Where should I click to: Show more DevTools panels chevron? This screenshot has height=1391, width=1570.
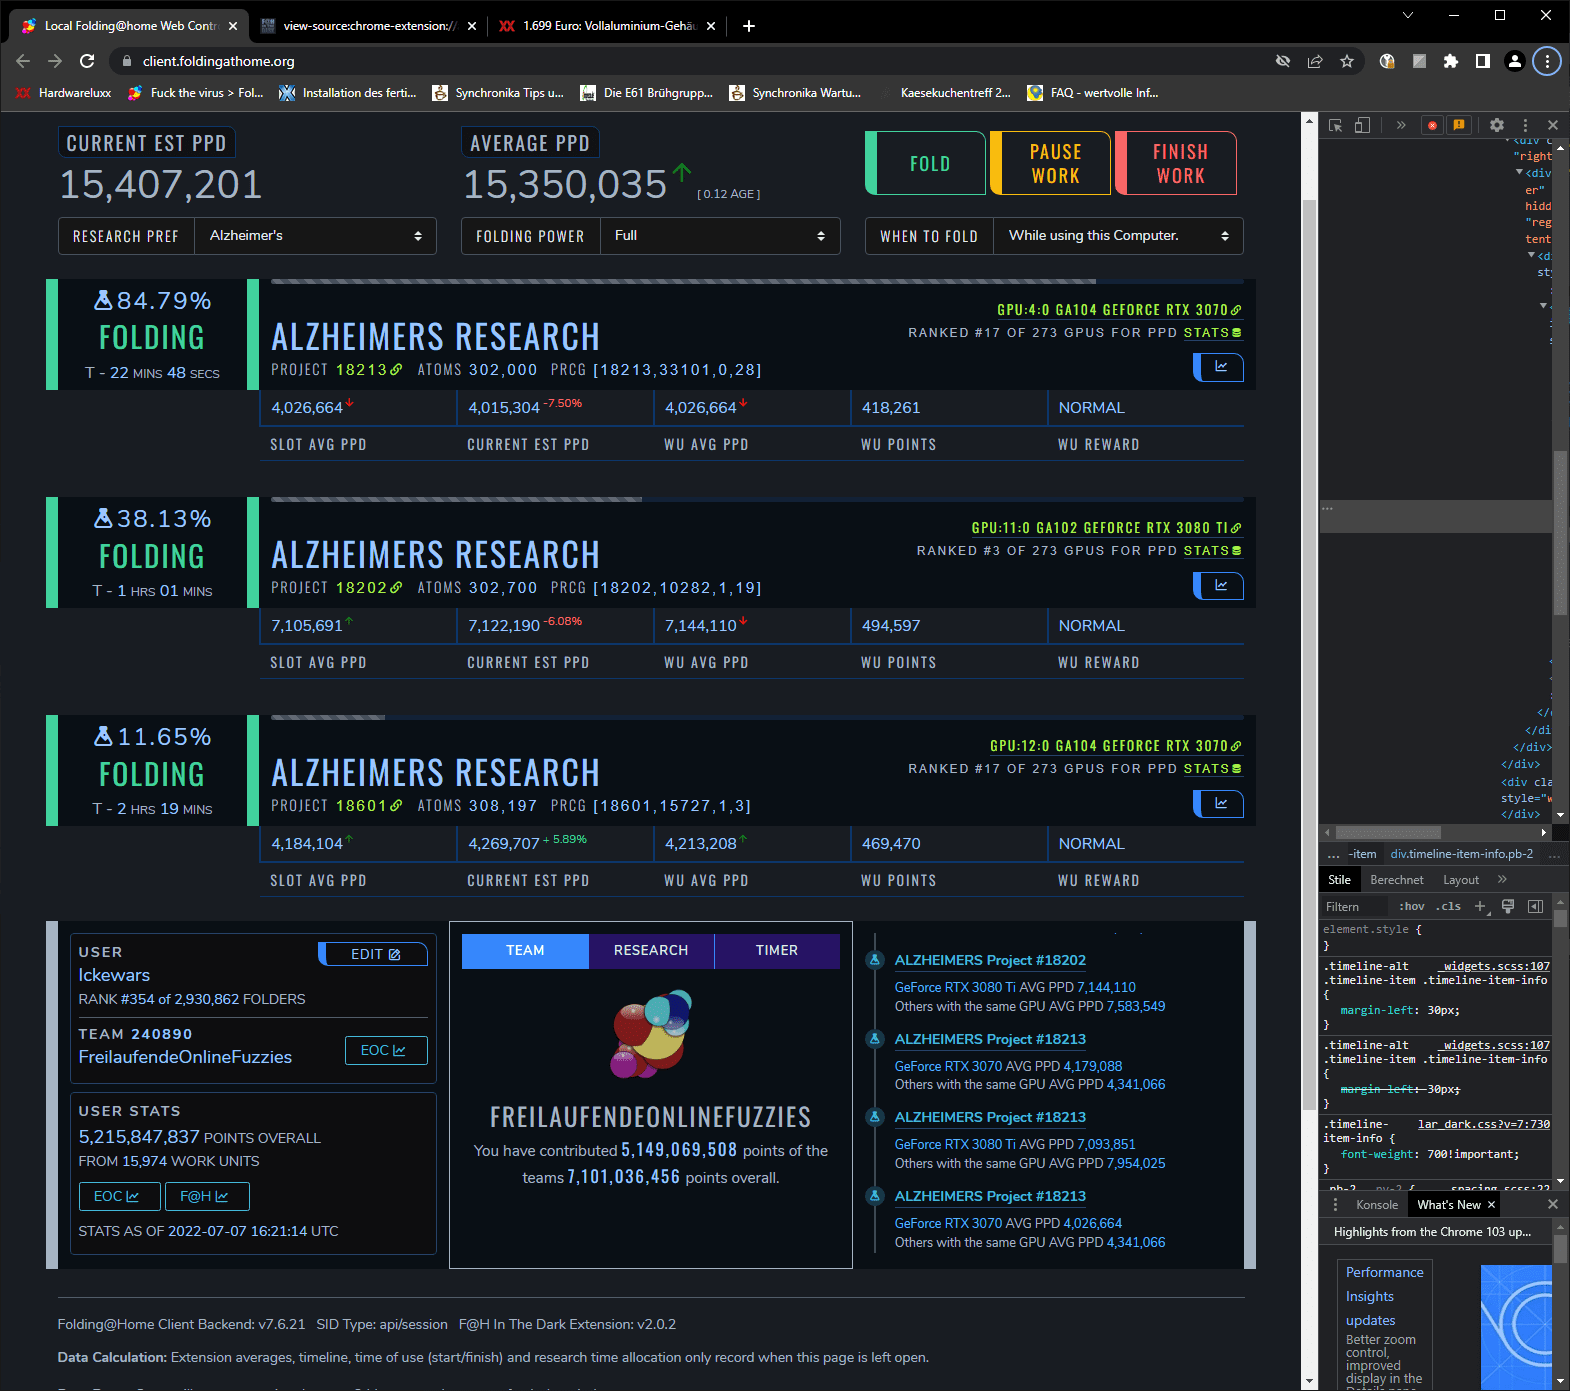tap(1401, 125)
